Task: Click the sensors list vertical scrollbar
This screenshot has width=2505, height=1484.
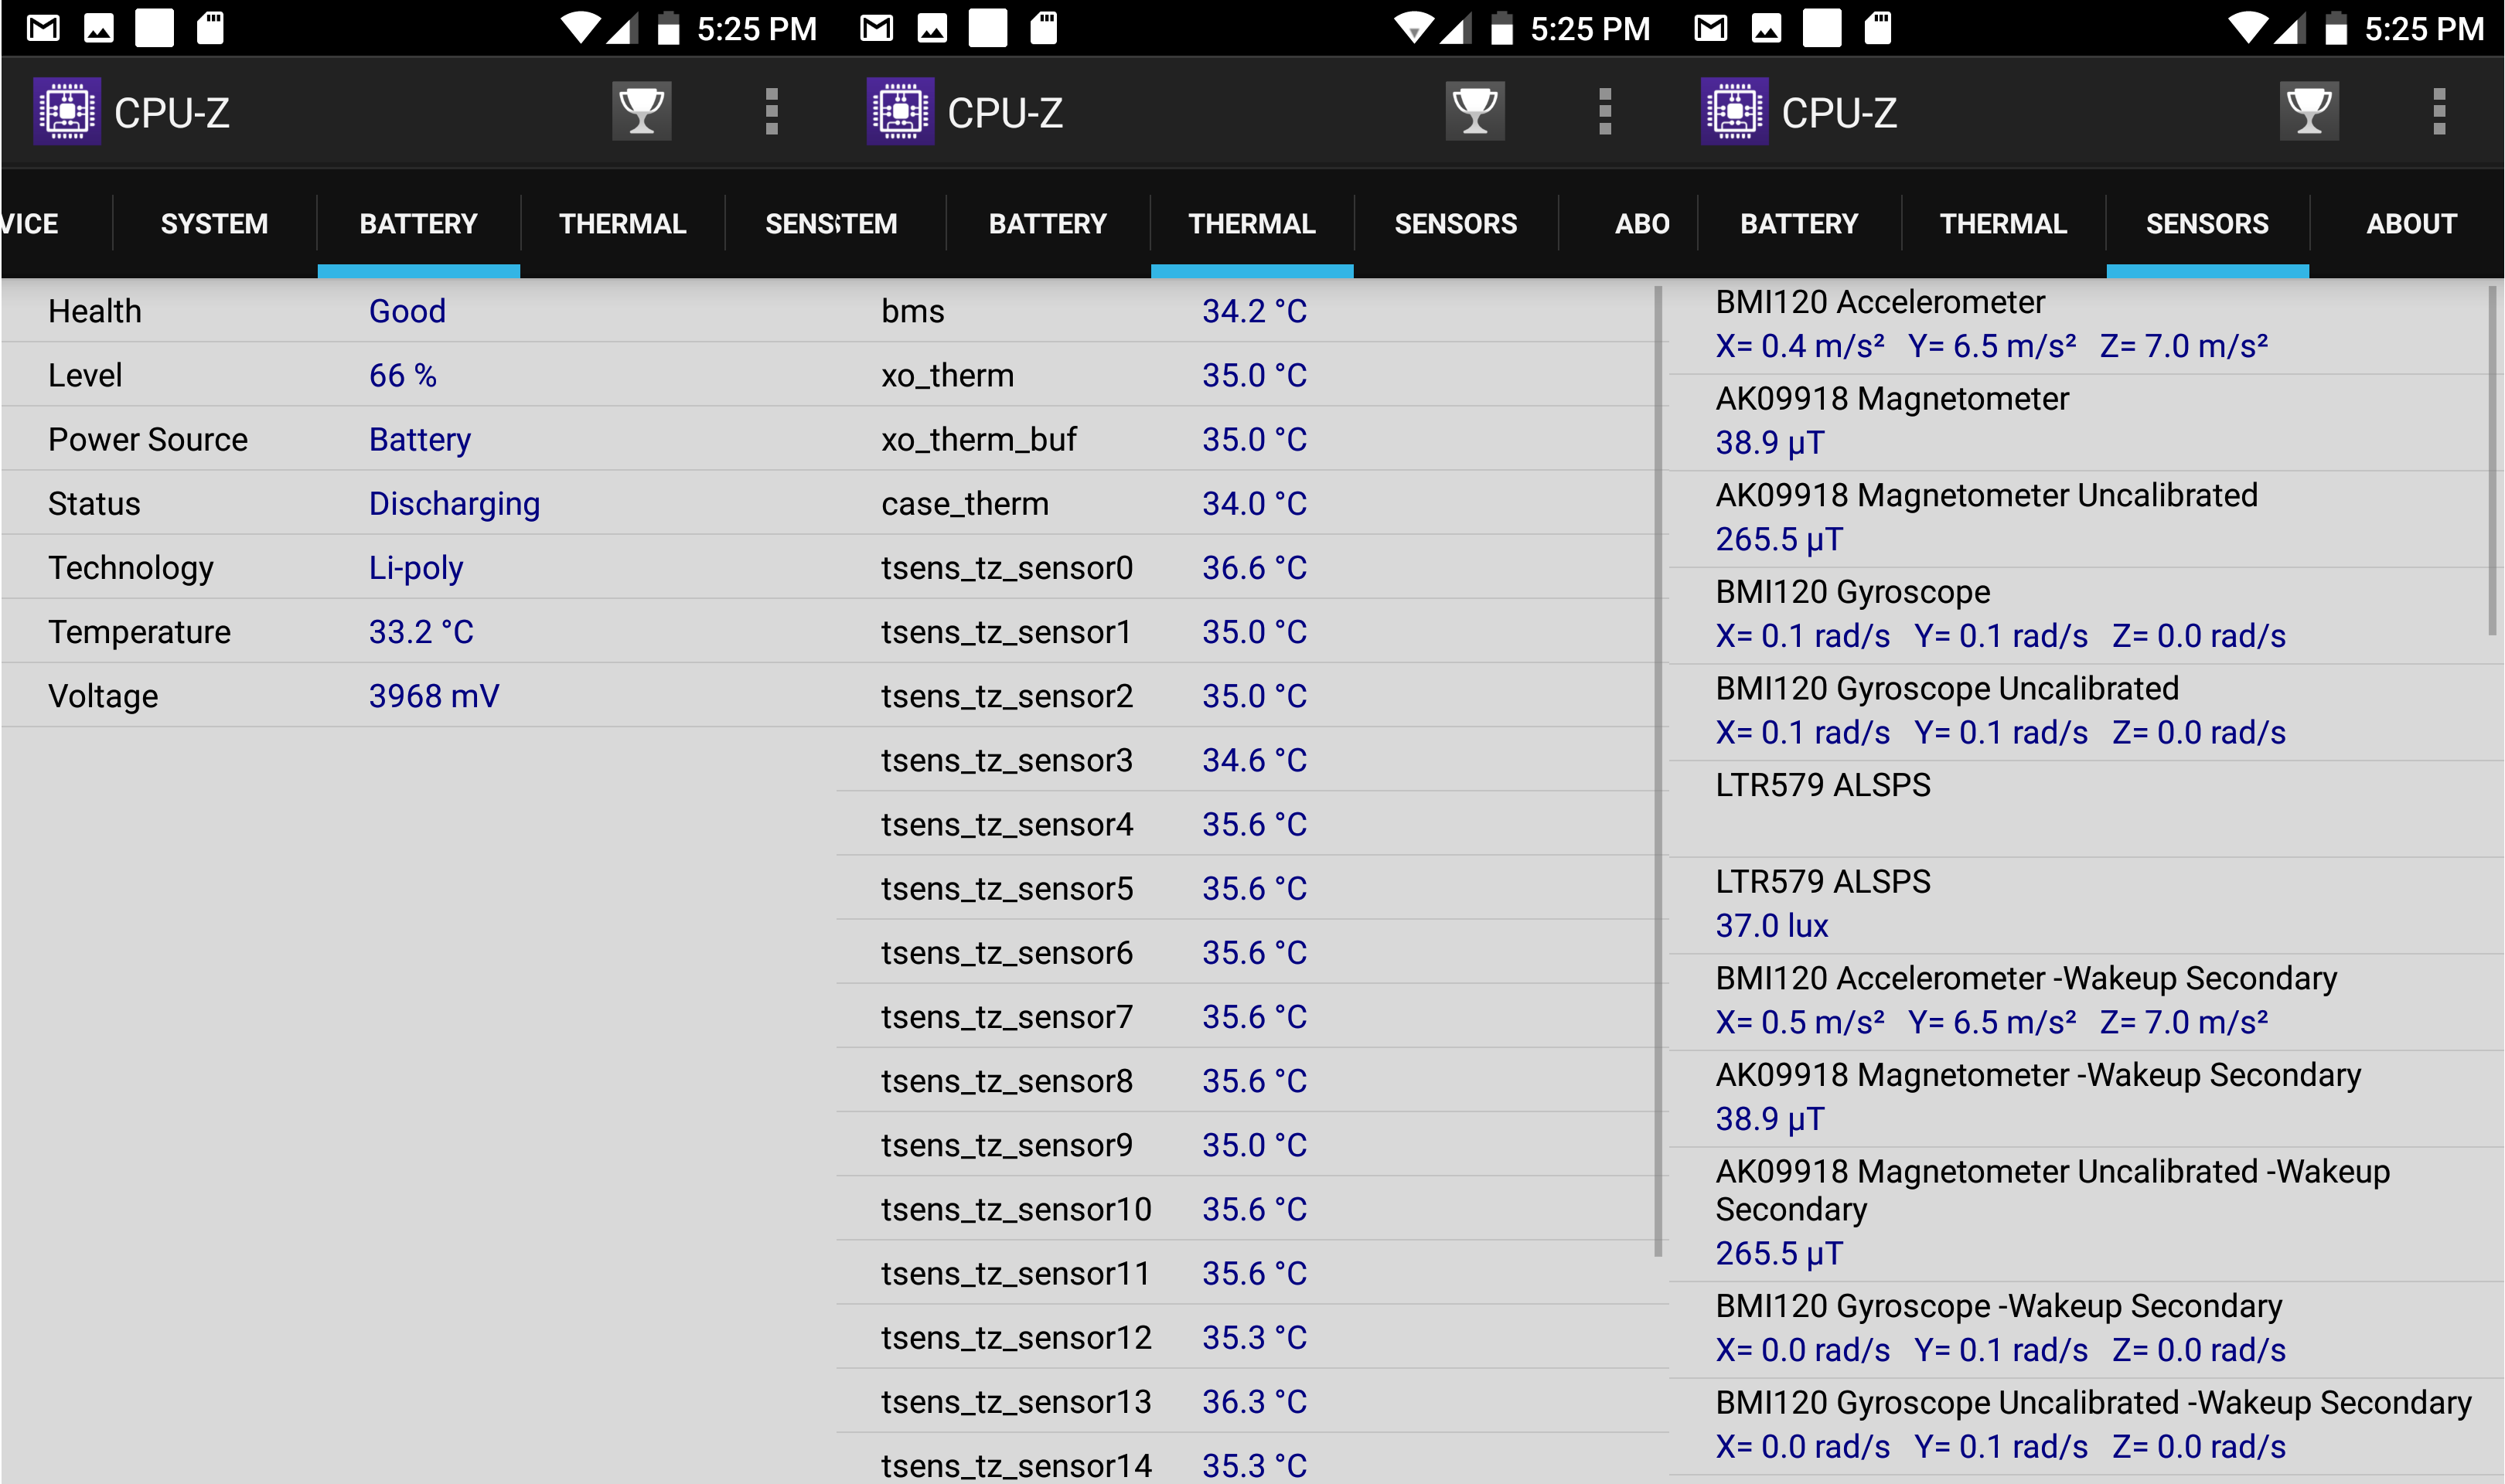Action: (x=2492, y=460)
